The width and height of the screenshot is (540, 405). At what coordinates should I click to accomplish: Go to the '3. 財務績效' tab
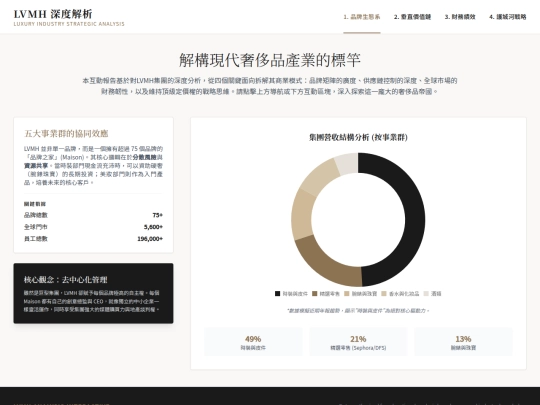(x=460, y=17)
